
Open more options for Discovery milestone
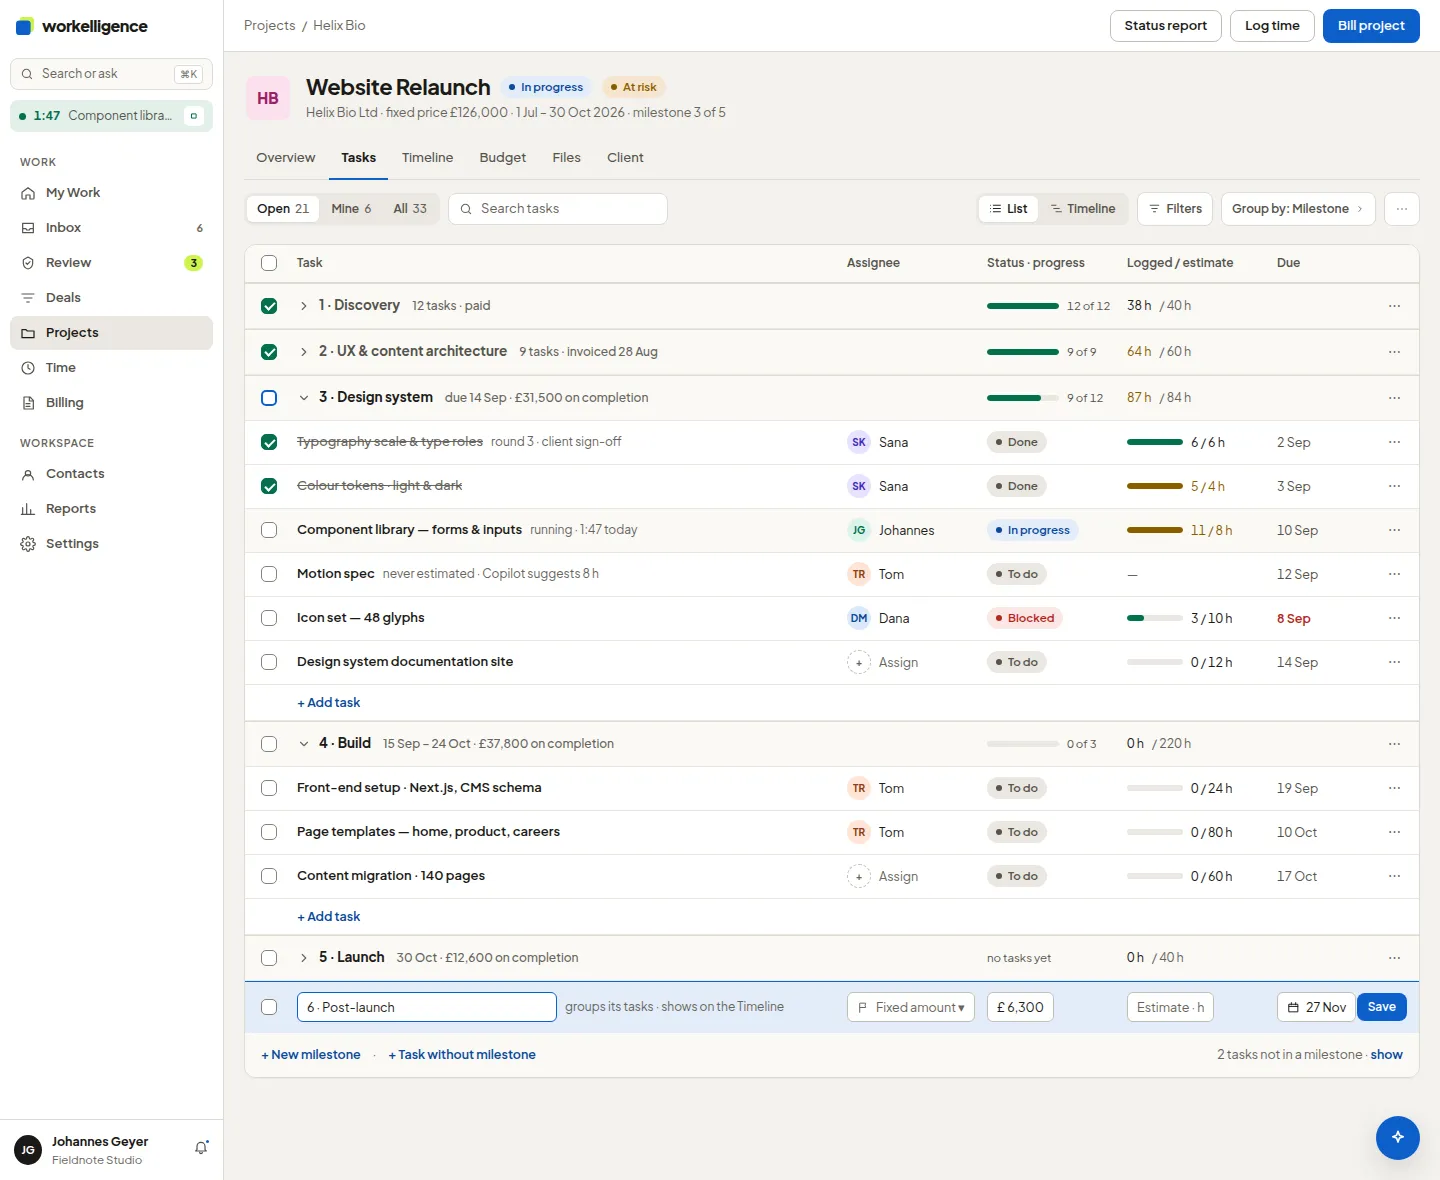(1394, 306)
